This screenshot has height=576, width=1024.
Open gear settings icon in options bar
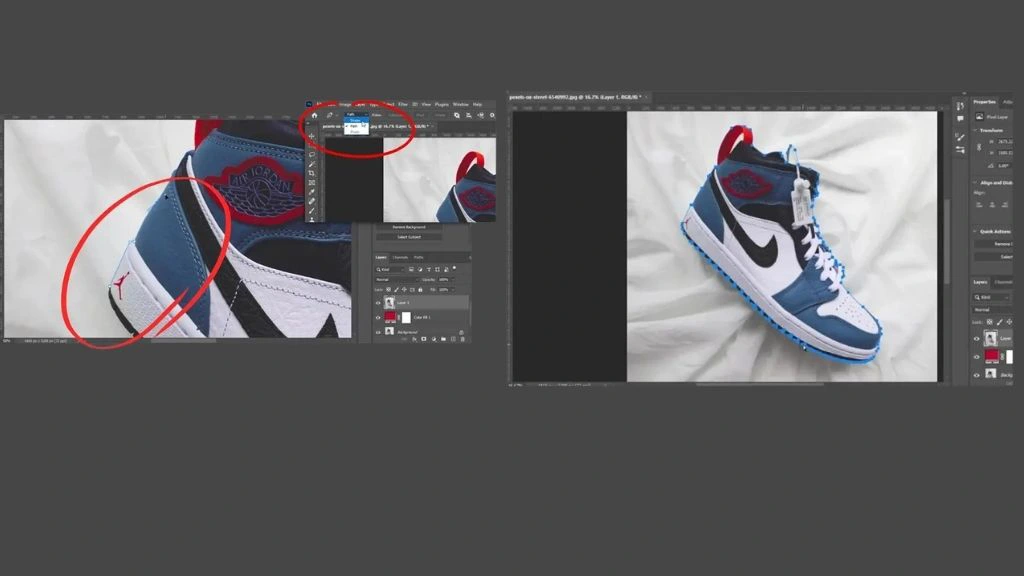pos(492,116)
